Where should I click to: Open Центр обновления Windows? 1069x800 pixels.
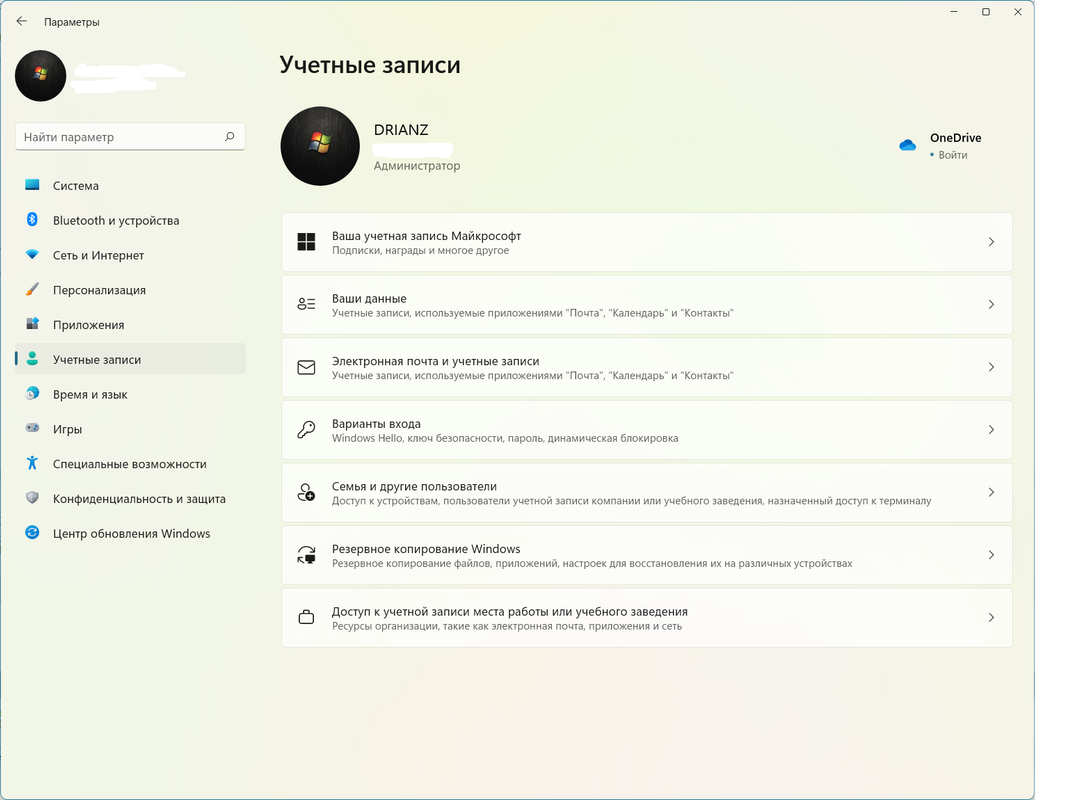130,533
